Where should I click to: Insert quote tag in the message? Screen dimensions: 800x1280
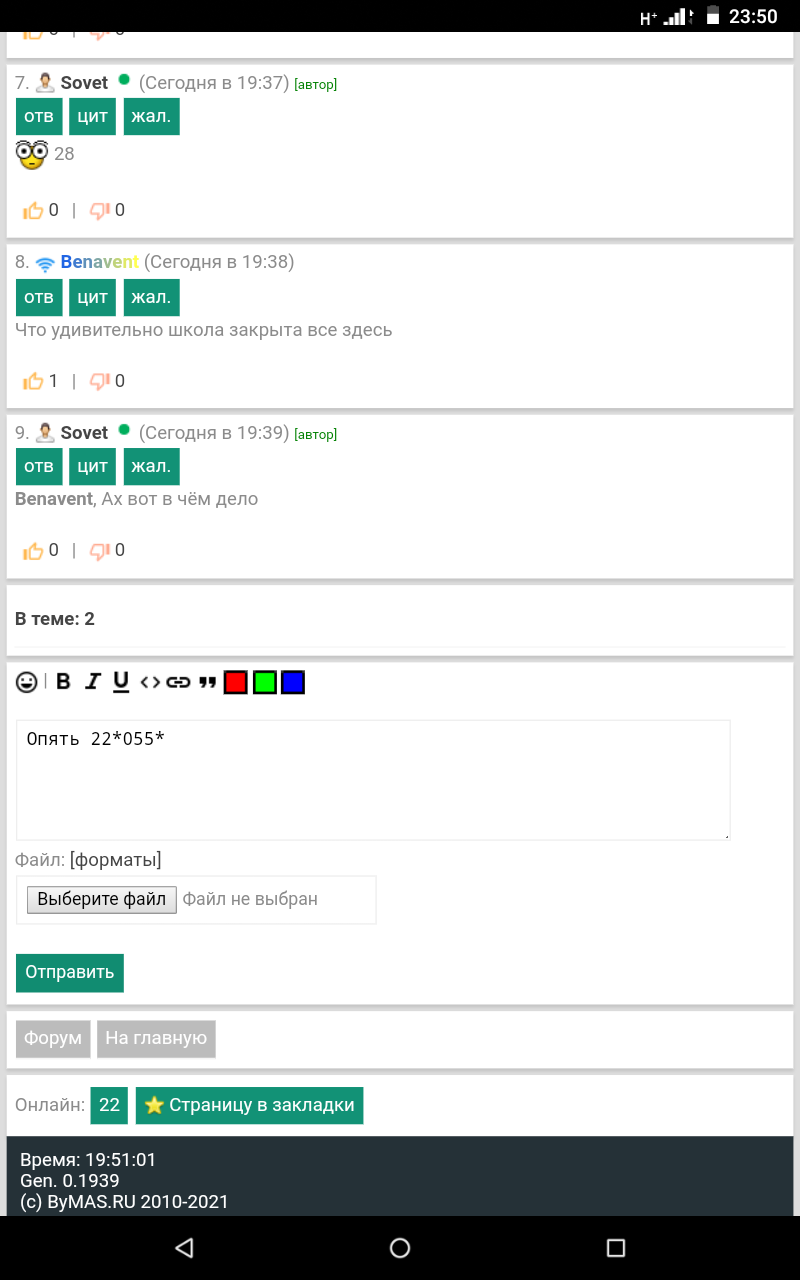click(x=207, y=682)
